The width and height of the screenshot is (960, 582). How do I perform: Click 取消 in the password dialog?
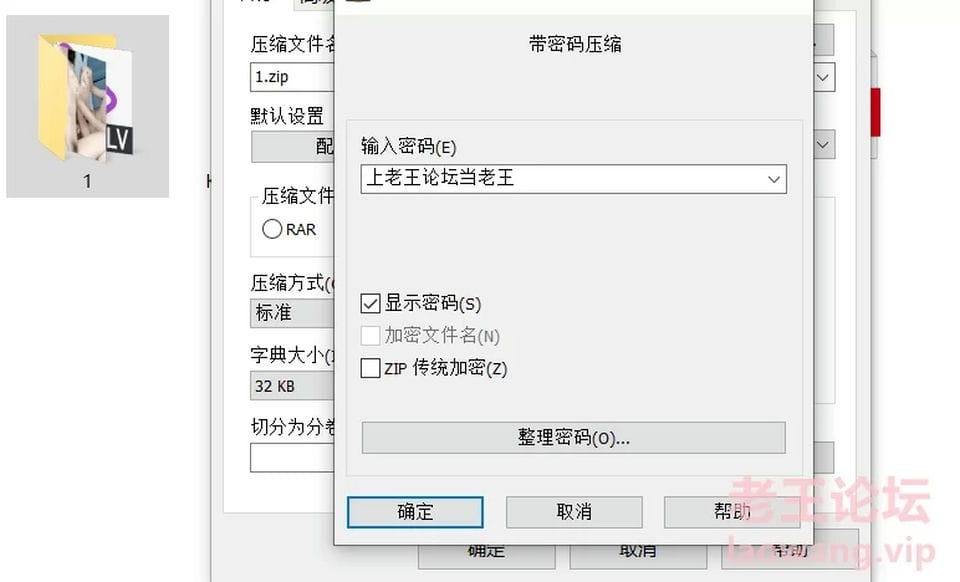pyautogui.click(x=574, y=512)
